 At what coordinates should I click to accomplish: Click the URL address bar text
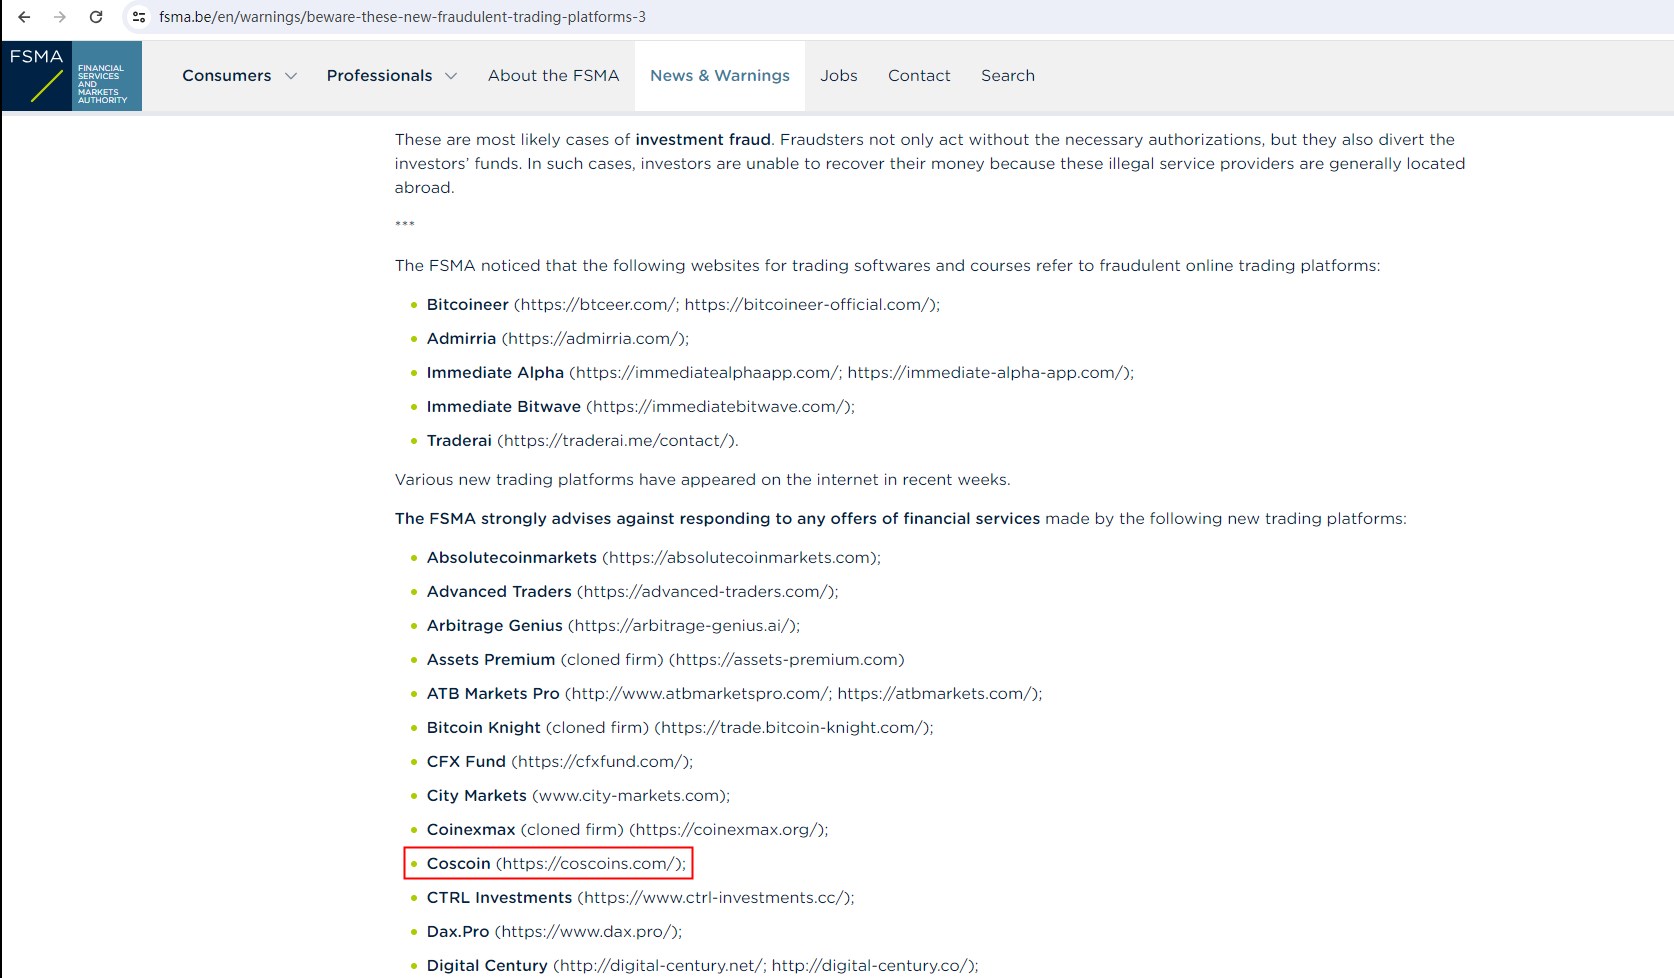402,17
